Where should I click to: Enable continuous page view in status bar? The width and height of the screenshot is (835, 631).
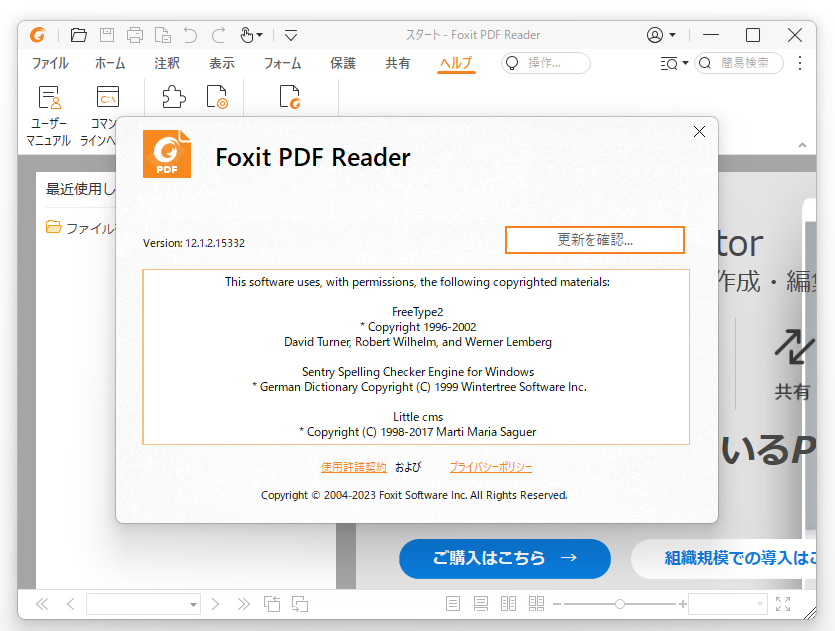pyautogui.click(x=481, y=604)
